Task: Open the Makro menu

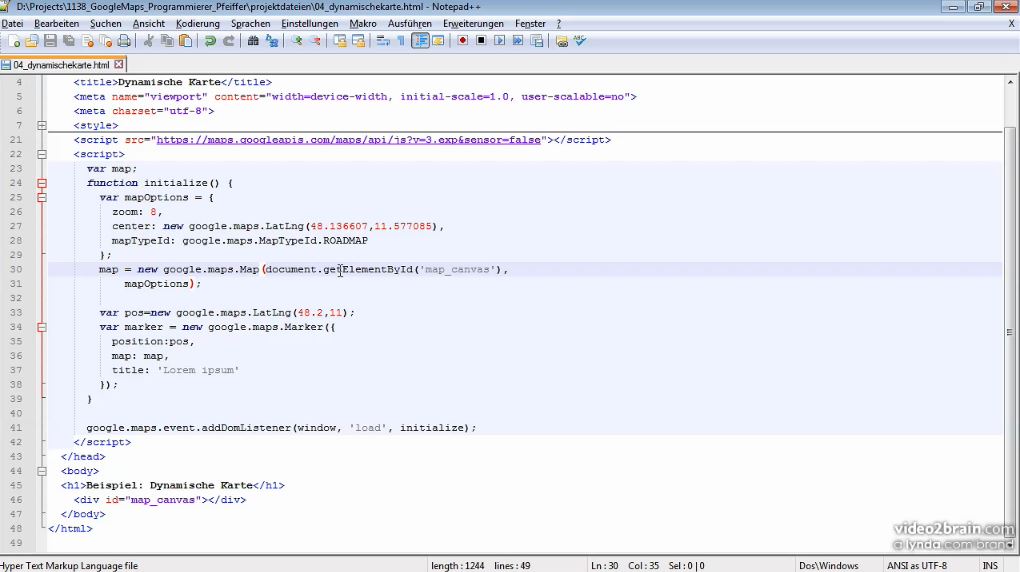Action: tap(363, 23)
